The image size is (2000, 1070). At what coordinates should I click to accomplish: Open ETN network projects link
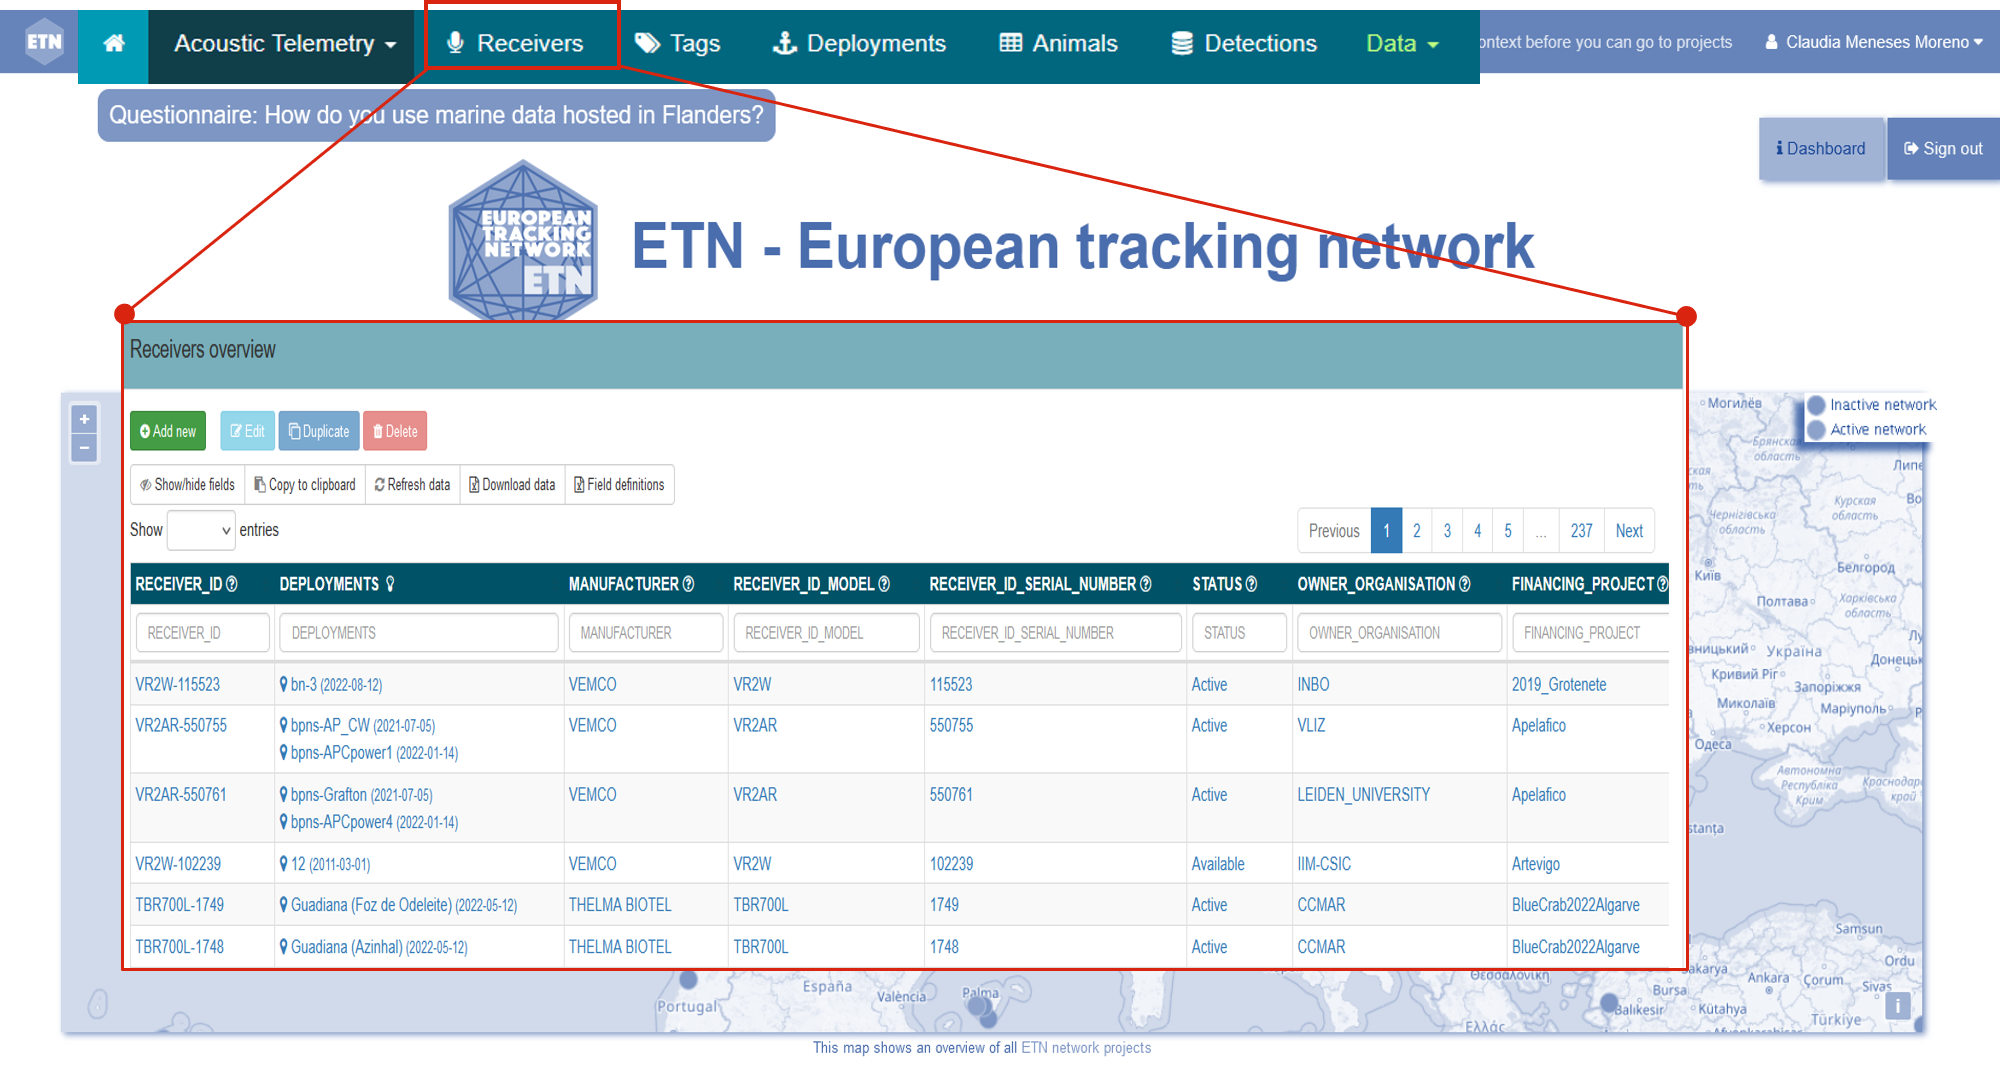point(1086,1048)
